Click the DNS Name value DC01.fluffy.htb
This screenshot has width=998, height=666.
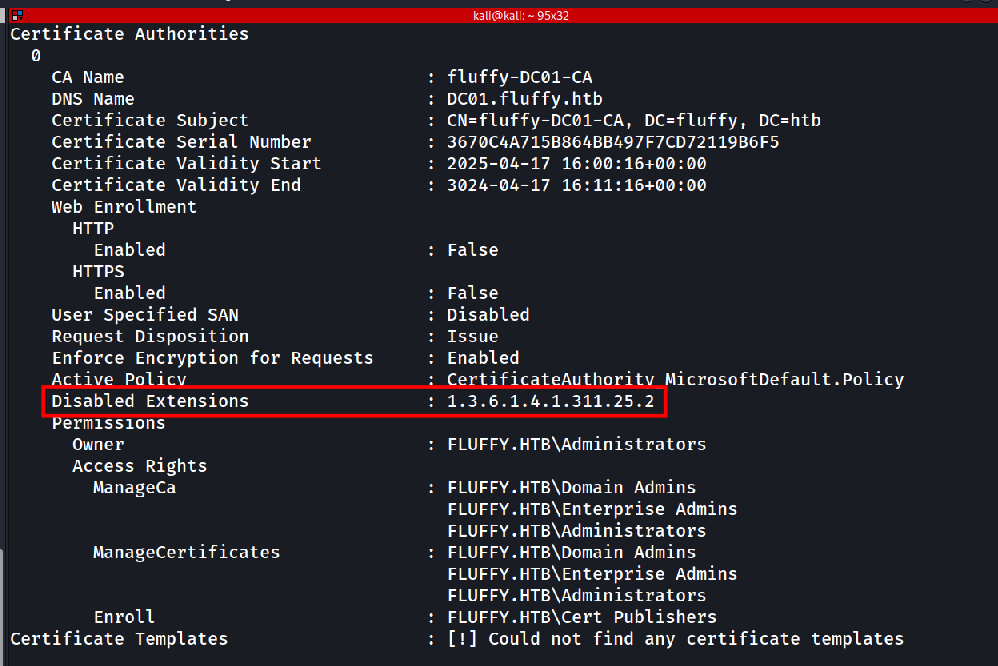click(x=524, y=99)
